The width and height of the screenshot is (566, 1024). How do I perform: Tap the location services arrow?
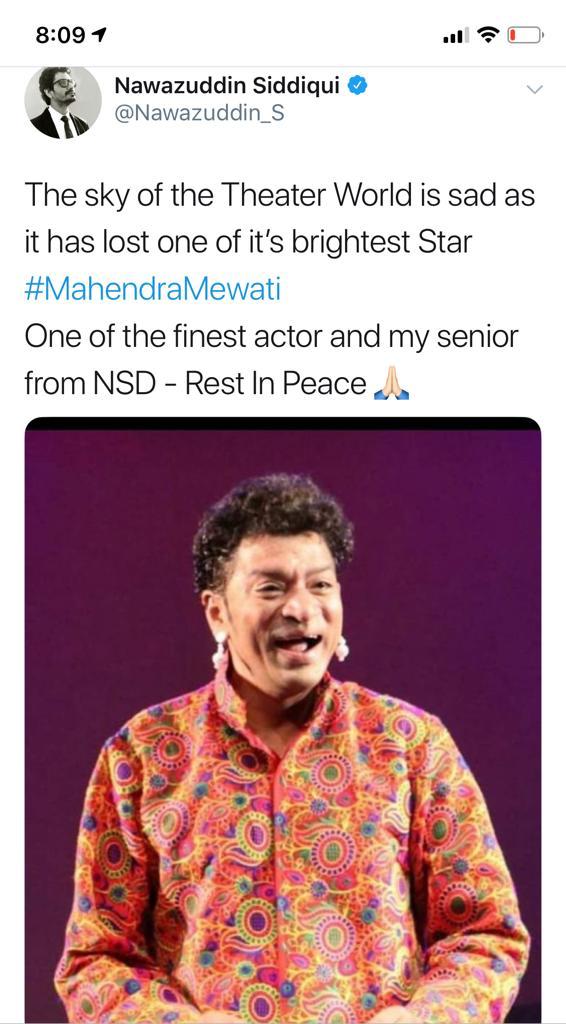101,35
